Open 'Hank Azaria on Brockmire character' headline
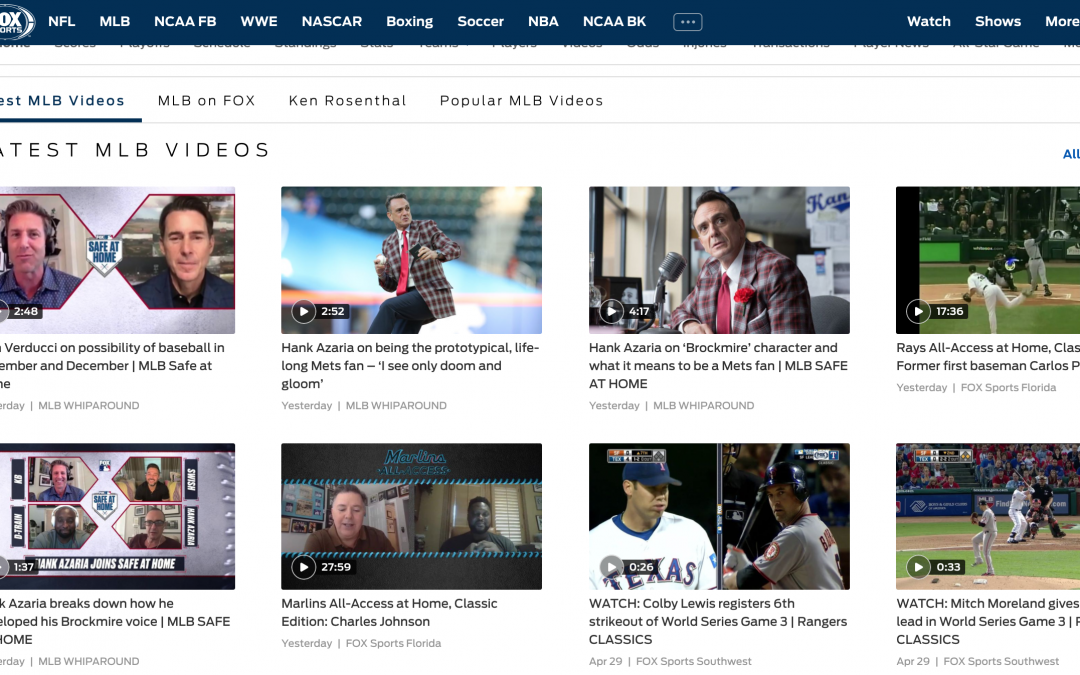Image resolution: width=1080 pixels, height=675 pixels. 718,366
